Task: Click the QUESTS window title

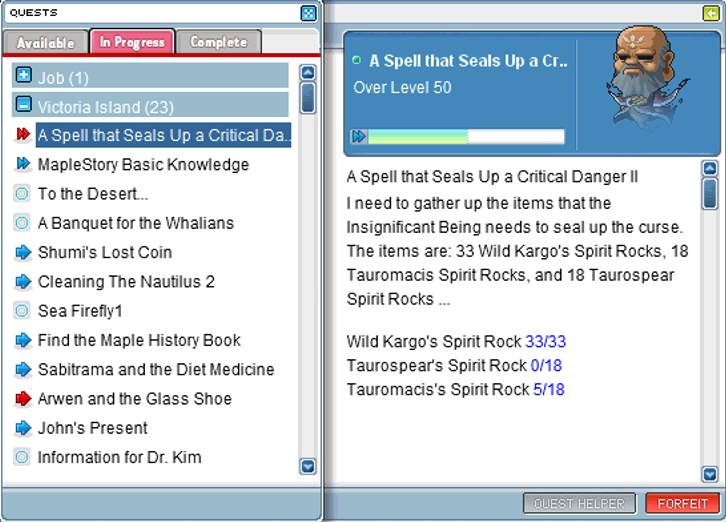Action: click(x=33, y=13)
